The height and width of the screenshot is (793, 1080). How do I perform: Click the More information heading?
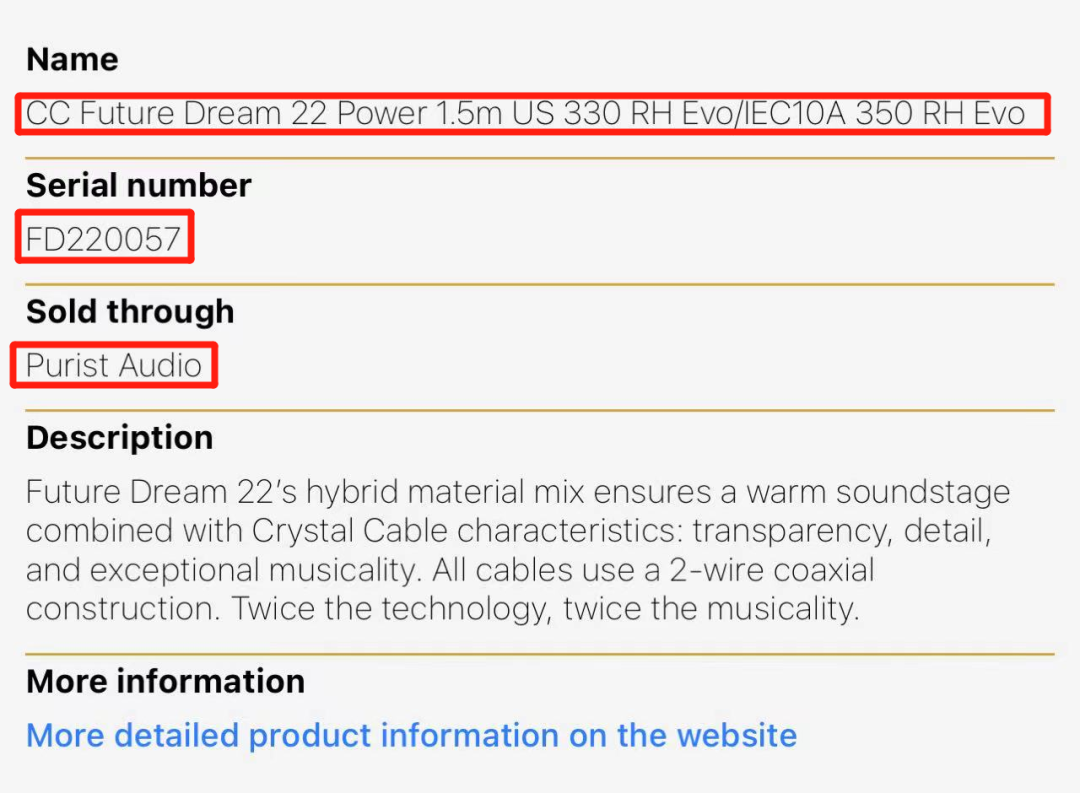click(x=165, y=681)
